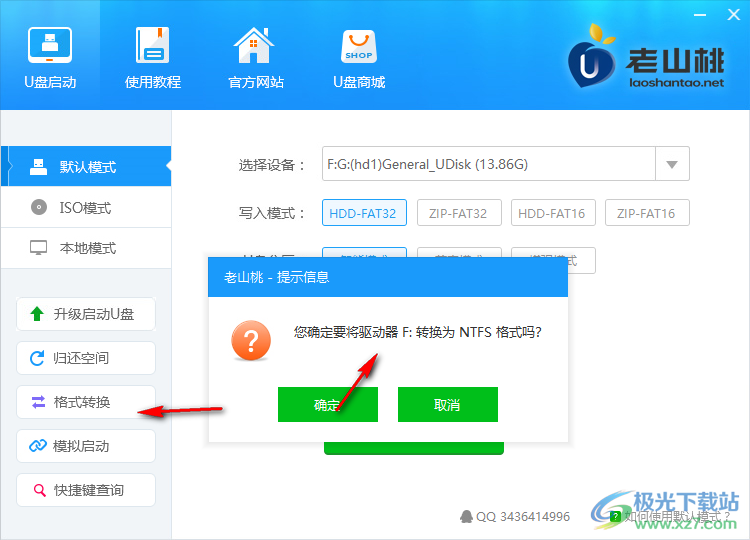This screenshot has height=540, width=750.
Task: Click the book icon above 使用教程
Action: pos(153,44)
